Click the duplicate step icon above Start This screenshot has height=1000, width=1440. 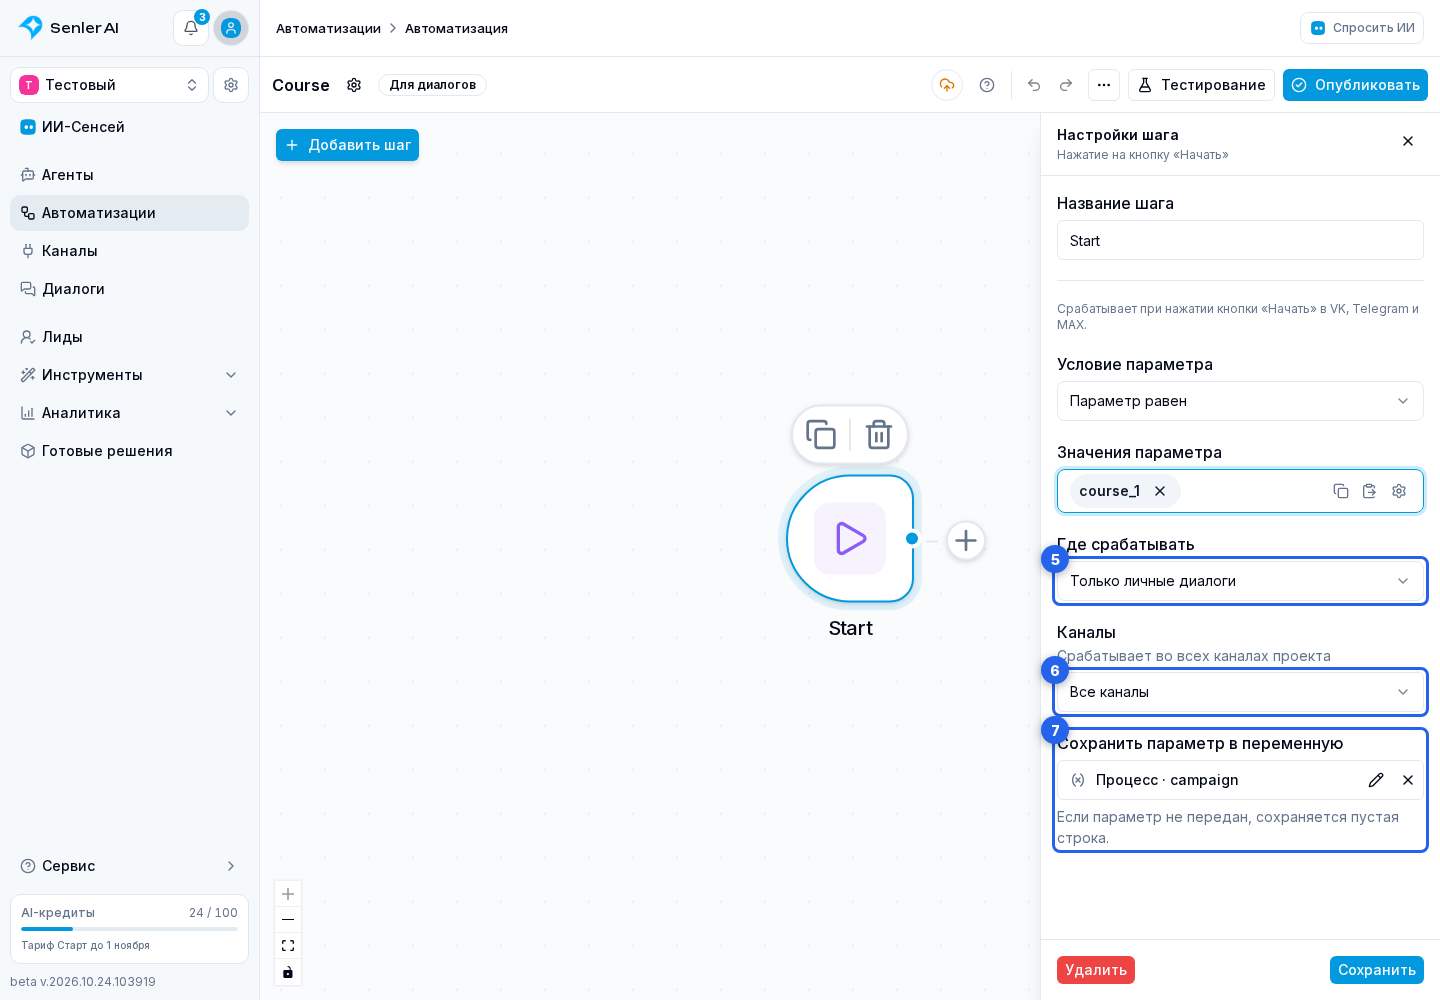(821, 435)
